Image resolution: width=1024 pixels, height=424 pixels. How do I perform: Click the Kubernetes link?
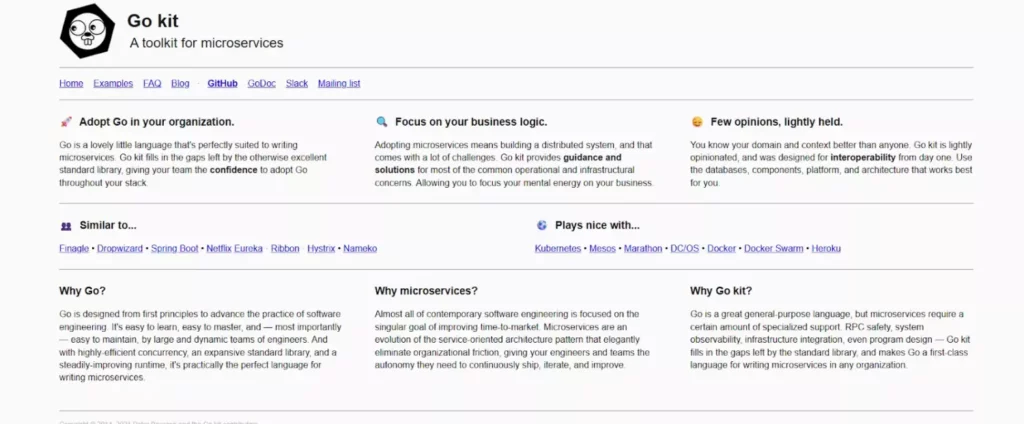pyautogui.click(x=558, y=248)
